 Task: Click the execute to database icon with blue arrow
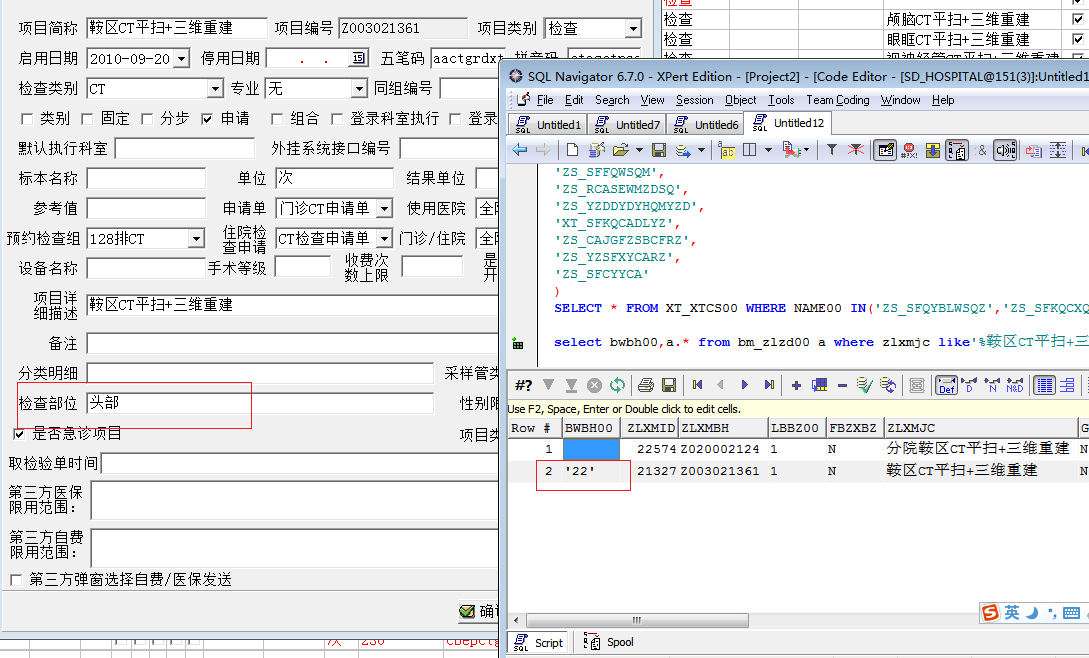(x=683, y=149)
